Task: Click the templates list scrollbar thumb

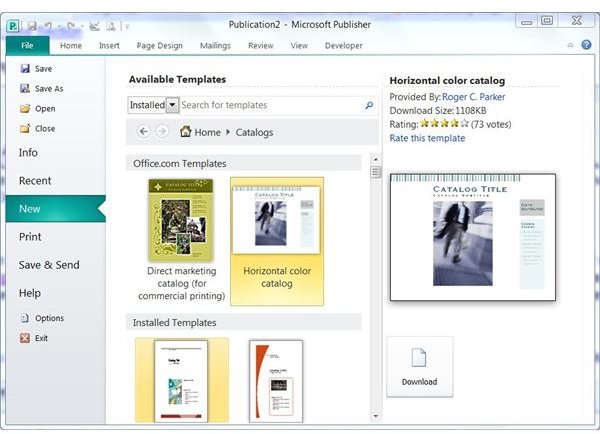Action: click(x=376, y=172)
